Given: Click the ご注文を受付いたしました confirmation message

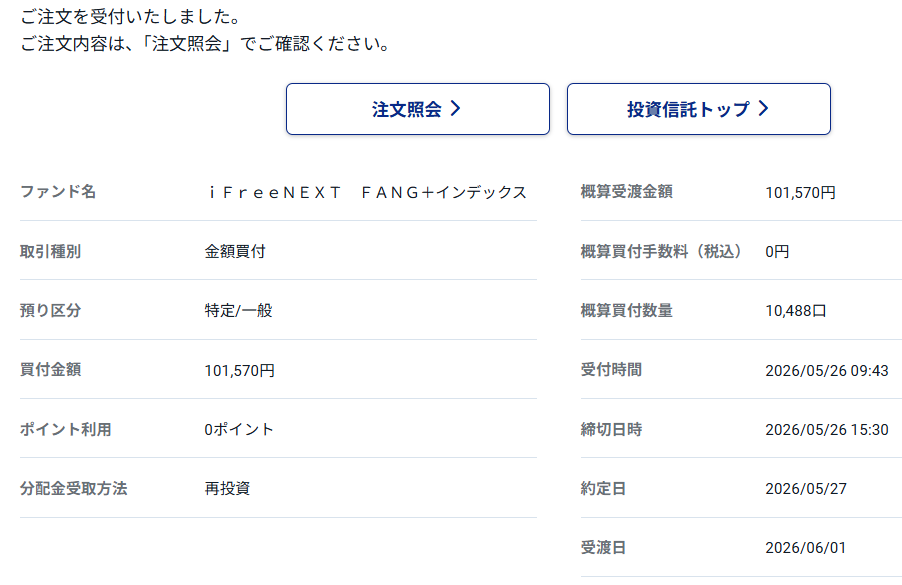Looking at the screenshot, I should point(130,17).
